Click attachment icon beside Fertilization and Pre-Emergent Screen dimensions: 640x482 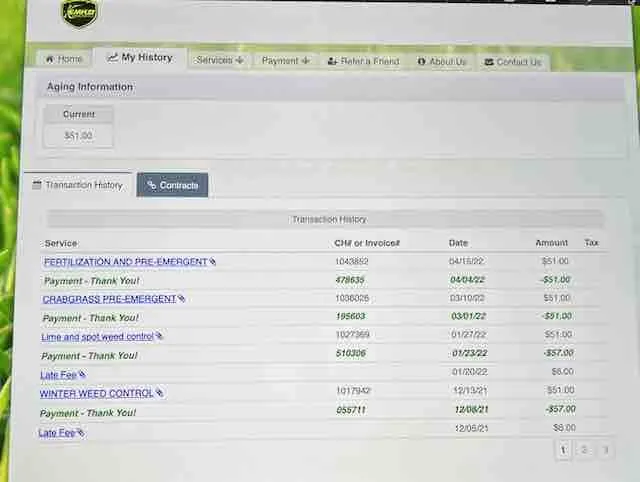pos(213,262)
